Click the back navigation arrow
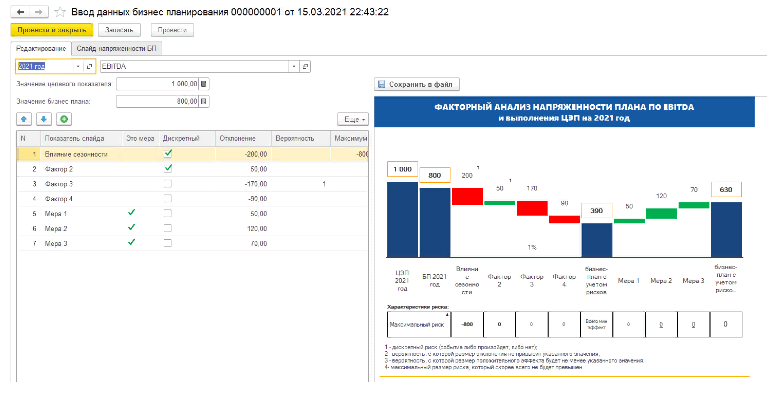This screenshot has width=773, height=398. point(21,11)
